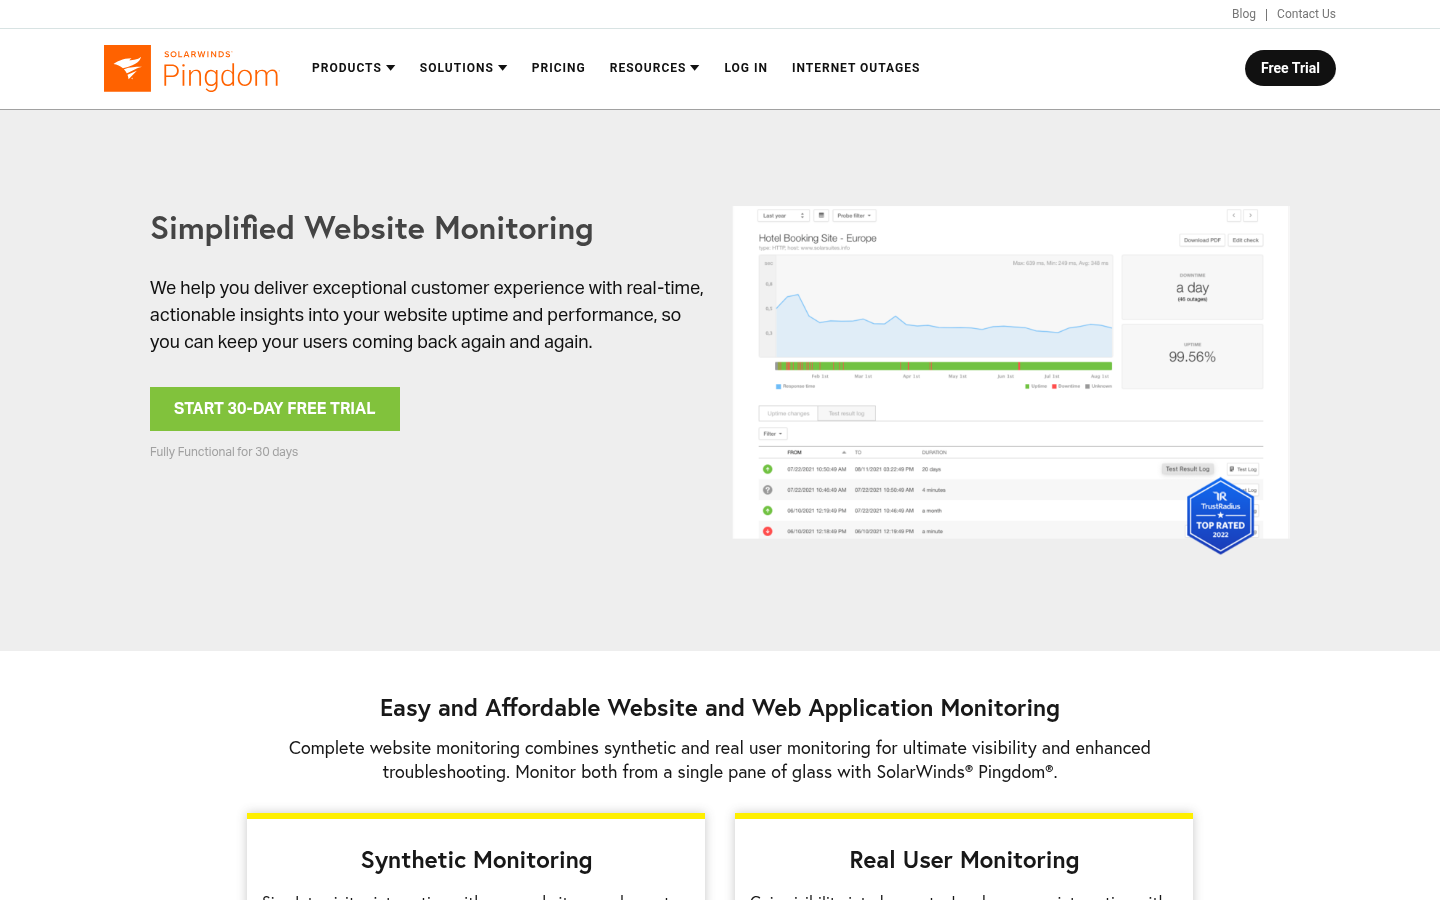The image size is (1440, 900).
Task: Click the SolarWinds Pingdom logo
Action: click(x=191, y=68)
